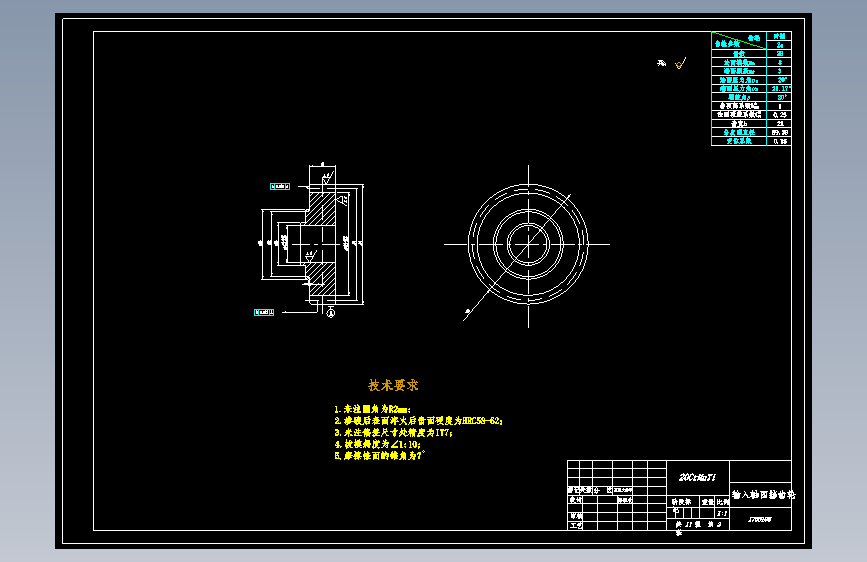Click the '20CrMnTi' material text in title block

click(697, 477)
